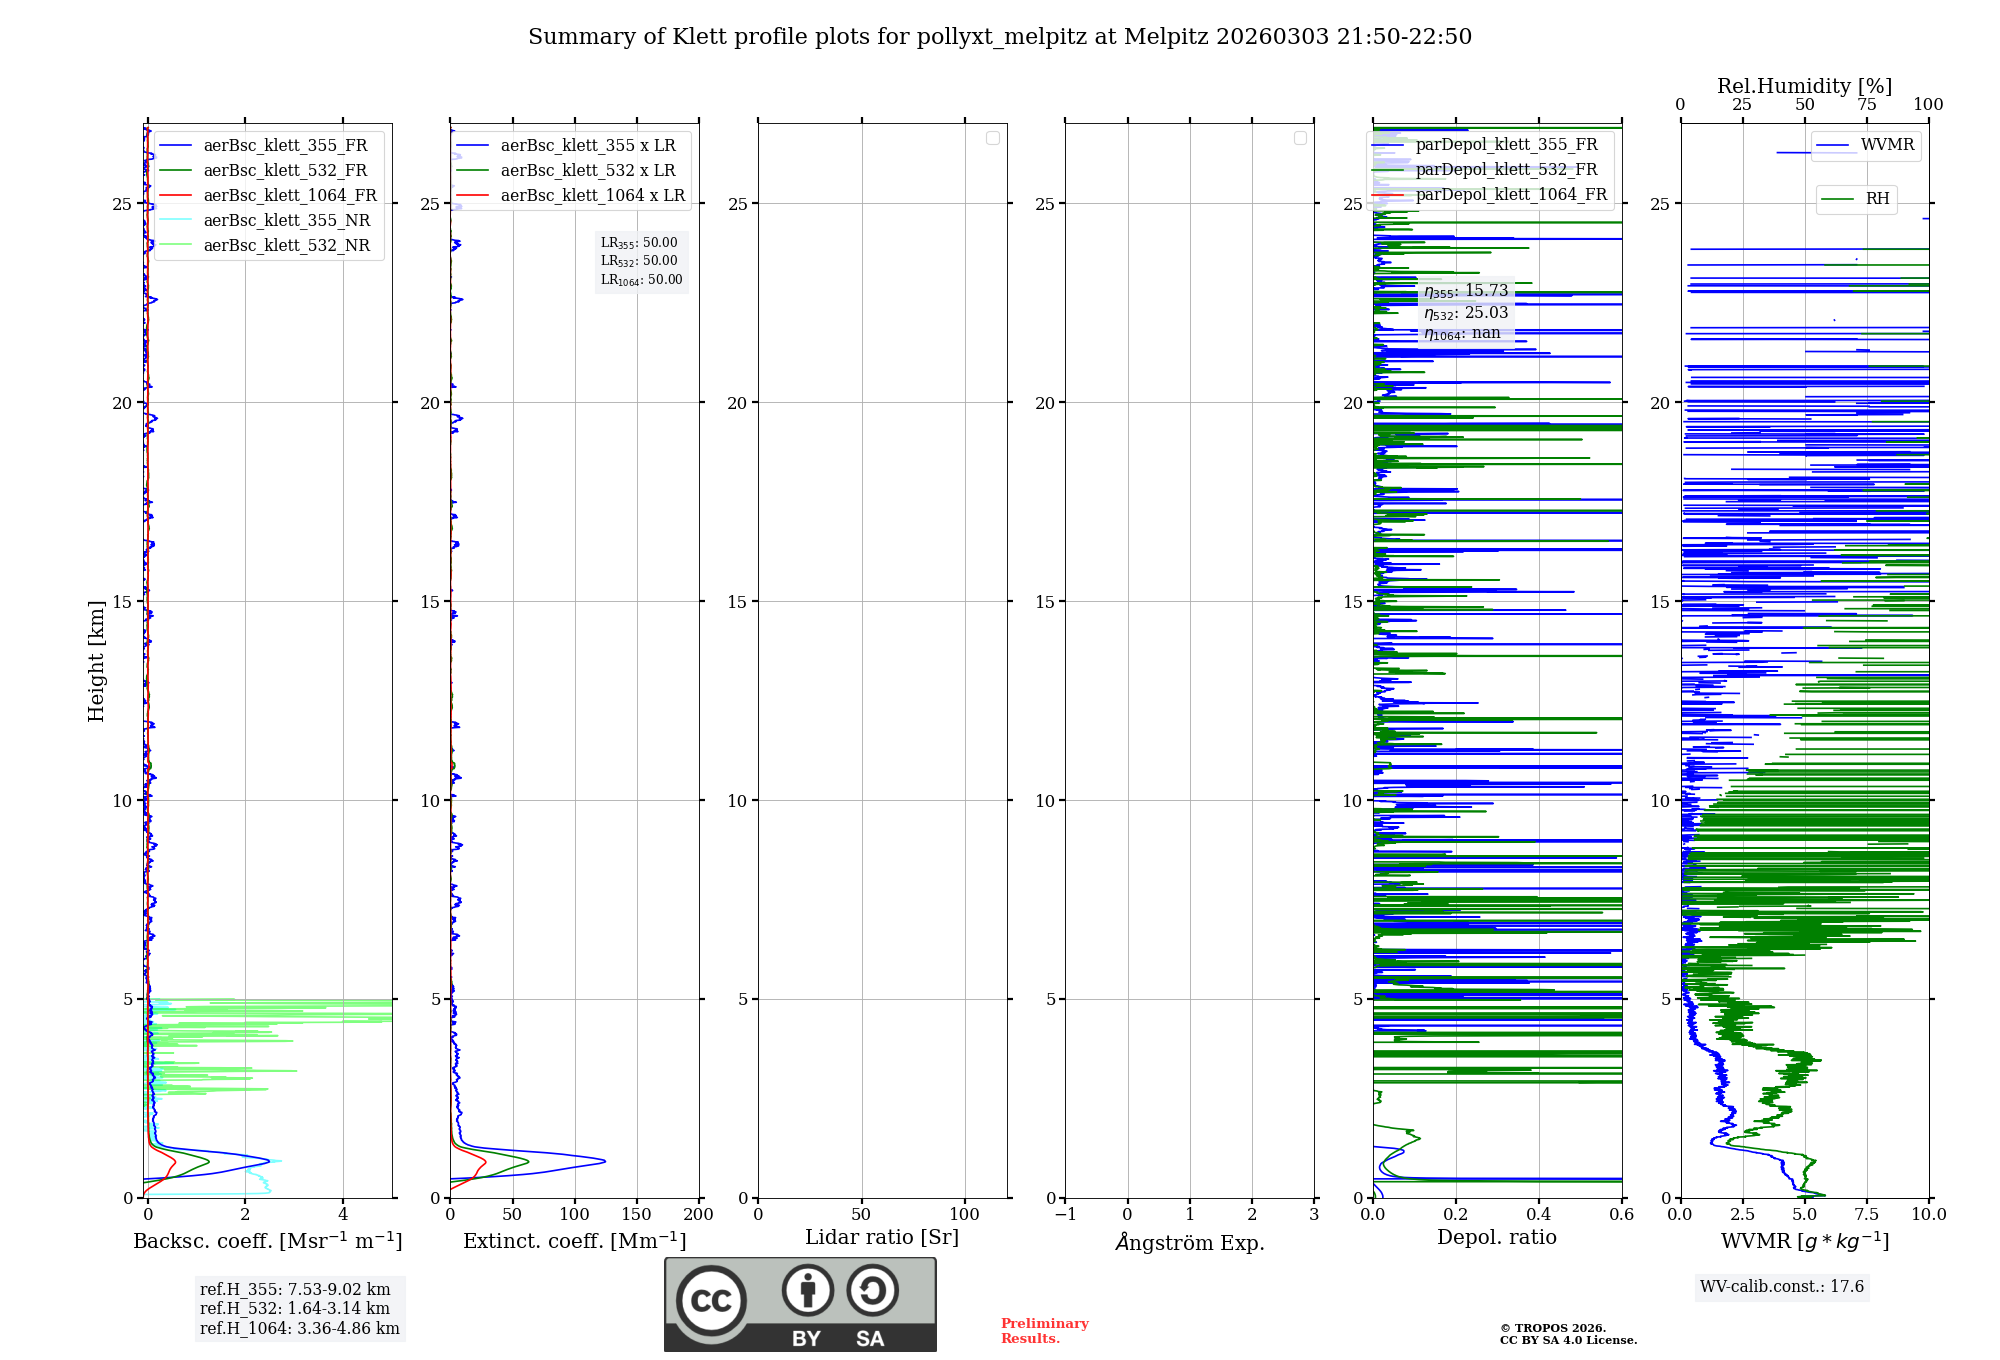Click aerBsc_klett_532 x LR legend entry

[587, 170]
